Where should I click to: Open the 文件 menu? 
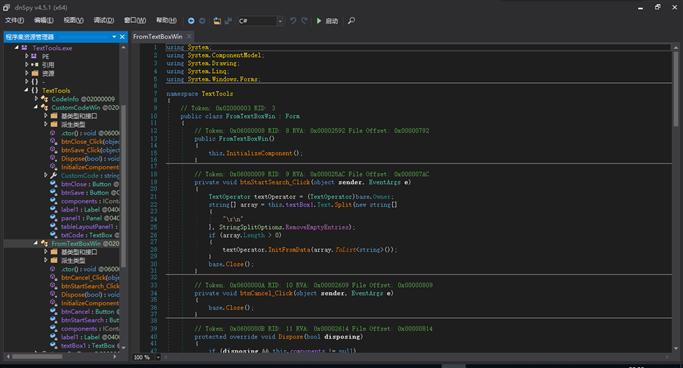point(14,20)
